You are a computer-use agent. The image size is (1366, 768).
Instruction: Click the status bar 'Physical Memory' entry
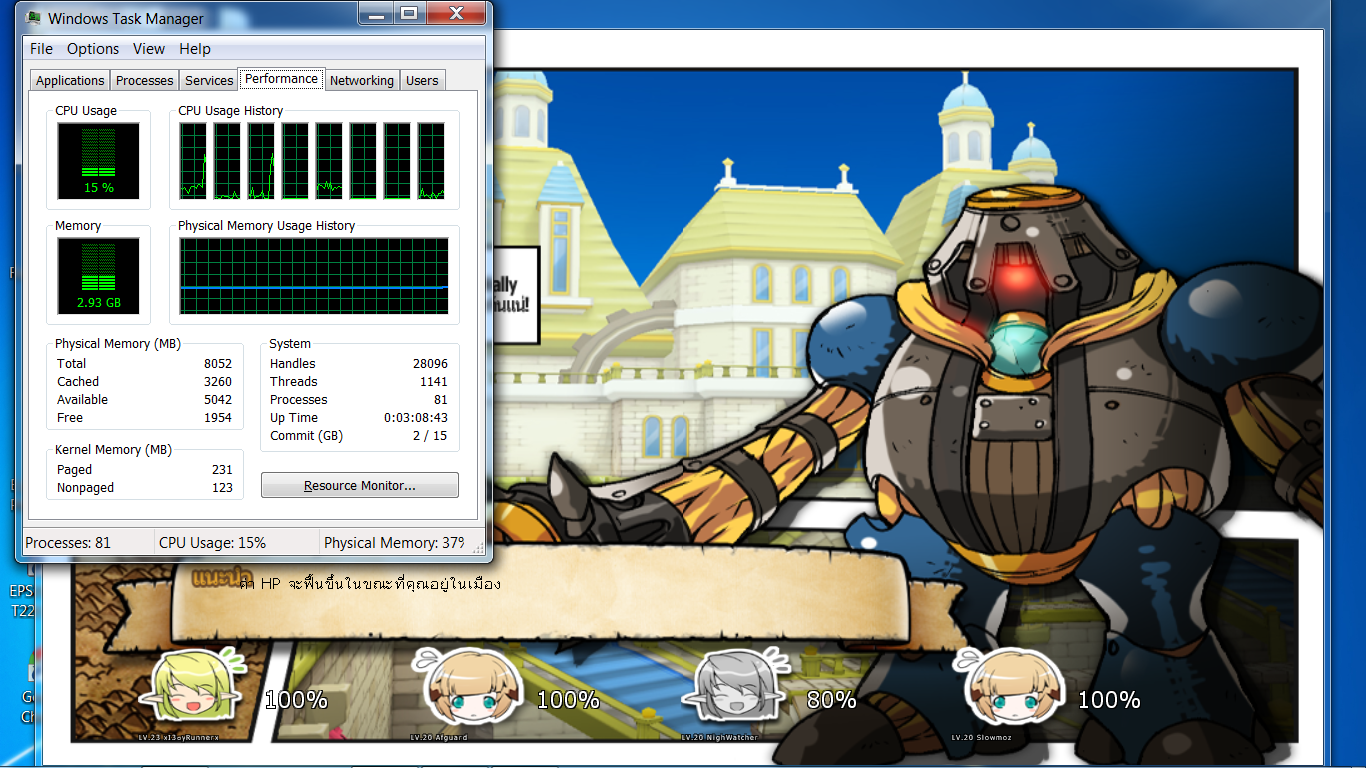coord(394,543)
